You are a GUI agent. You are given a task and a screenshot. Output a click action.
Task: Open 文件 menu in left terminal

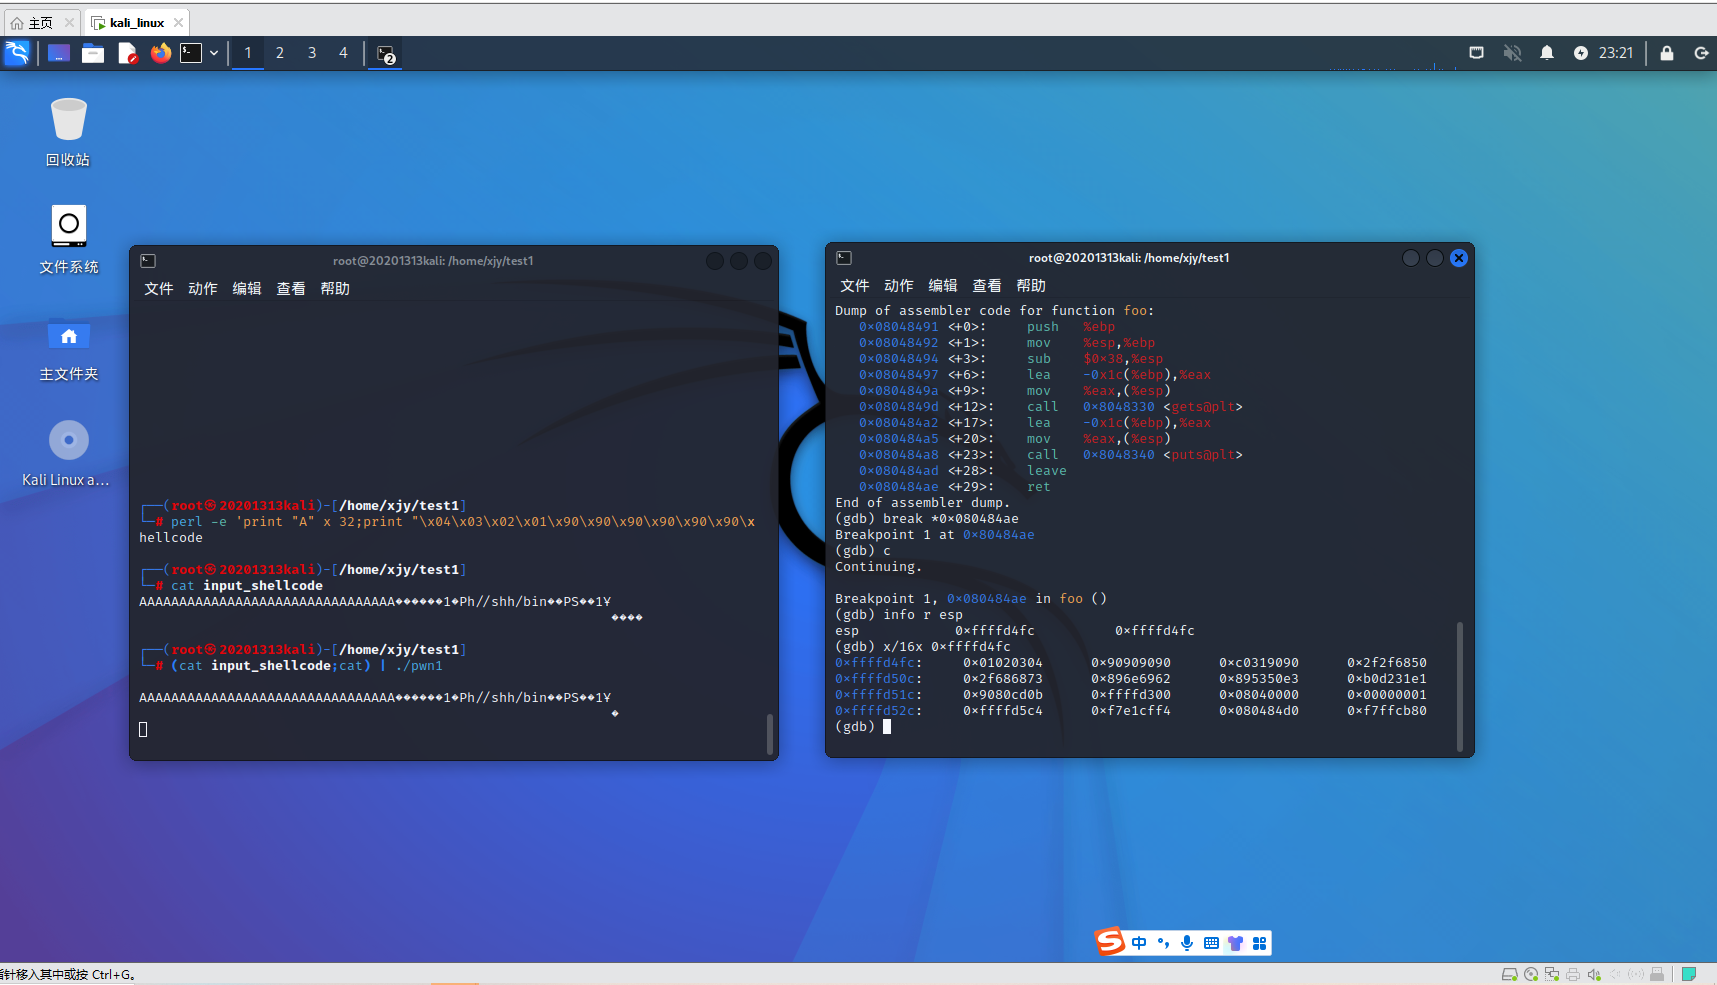point(159,289)
